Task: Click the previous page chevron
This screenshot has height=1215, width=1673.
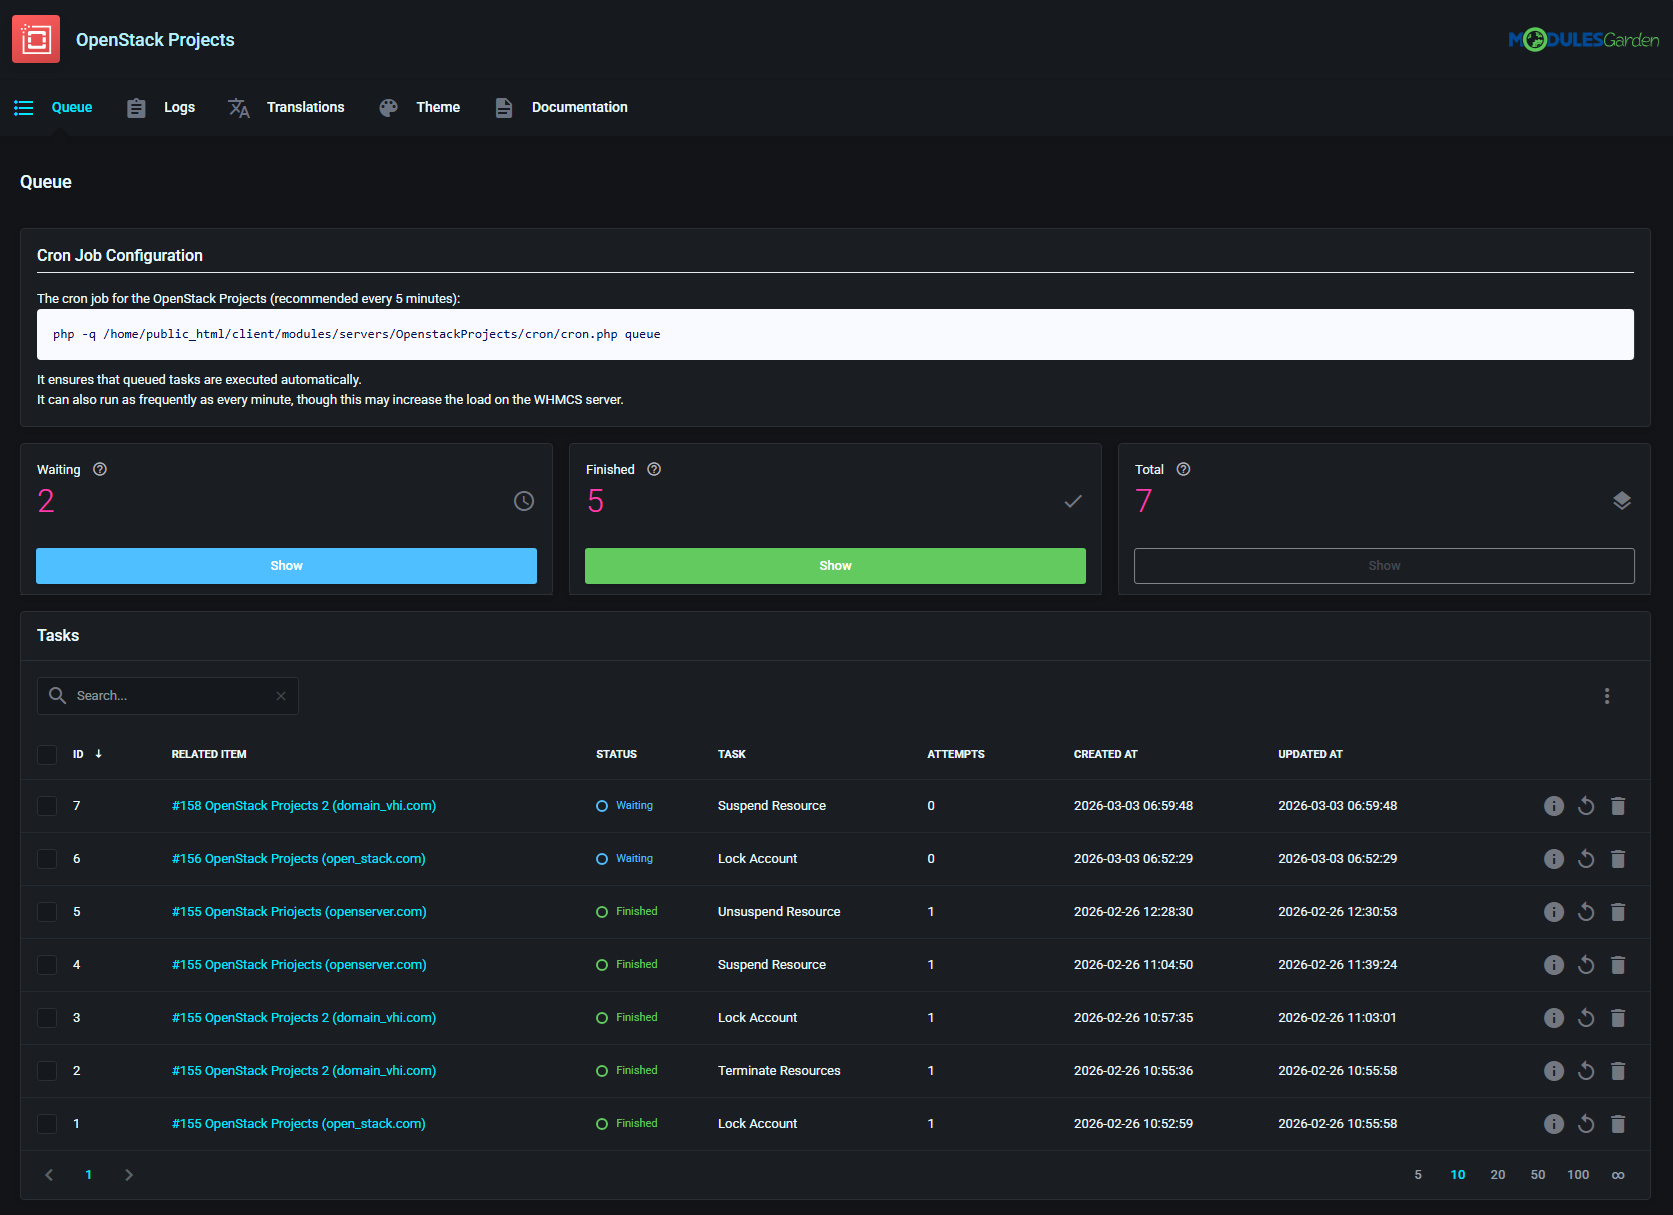Action: (x=48, y=1174)
